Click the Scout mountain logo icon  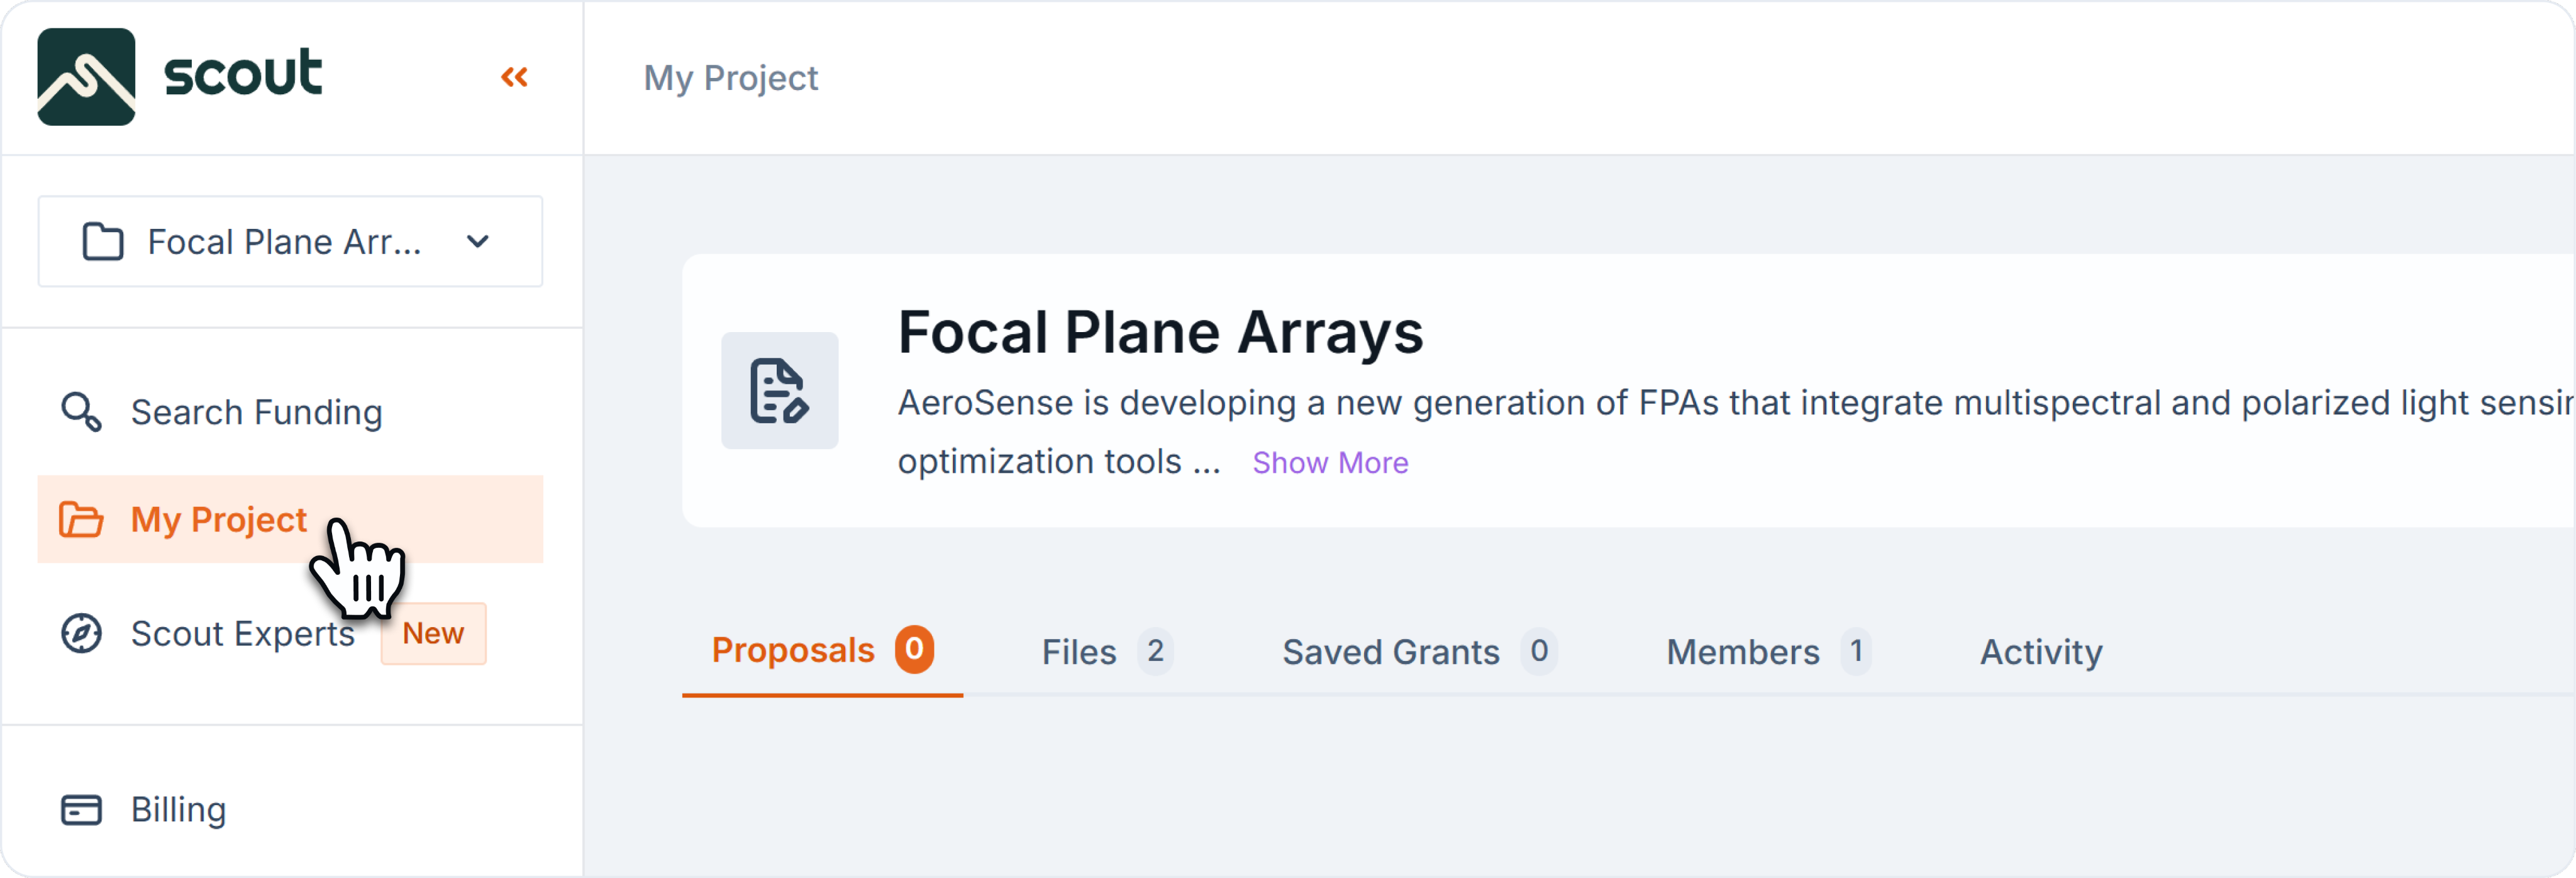tap(86, 77)
